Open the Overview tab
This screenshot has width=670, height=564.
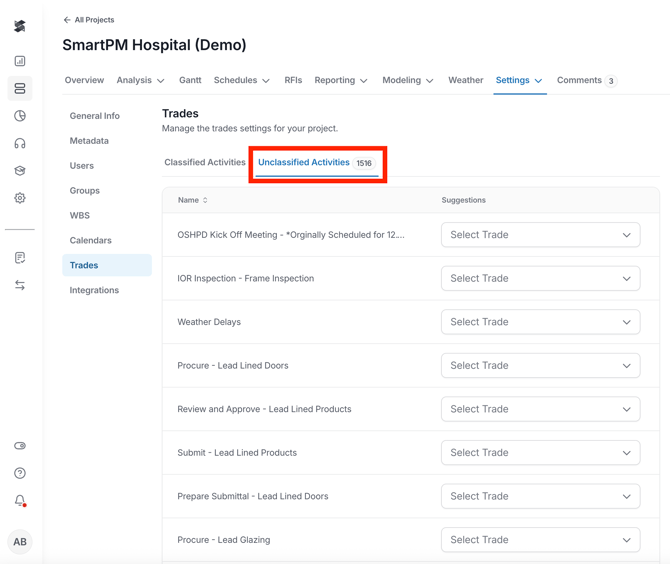(x=84, y=80)
